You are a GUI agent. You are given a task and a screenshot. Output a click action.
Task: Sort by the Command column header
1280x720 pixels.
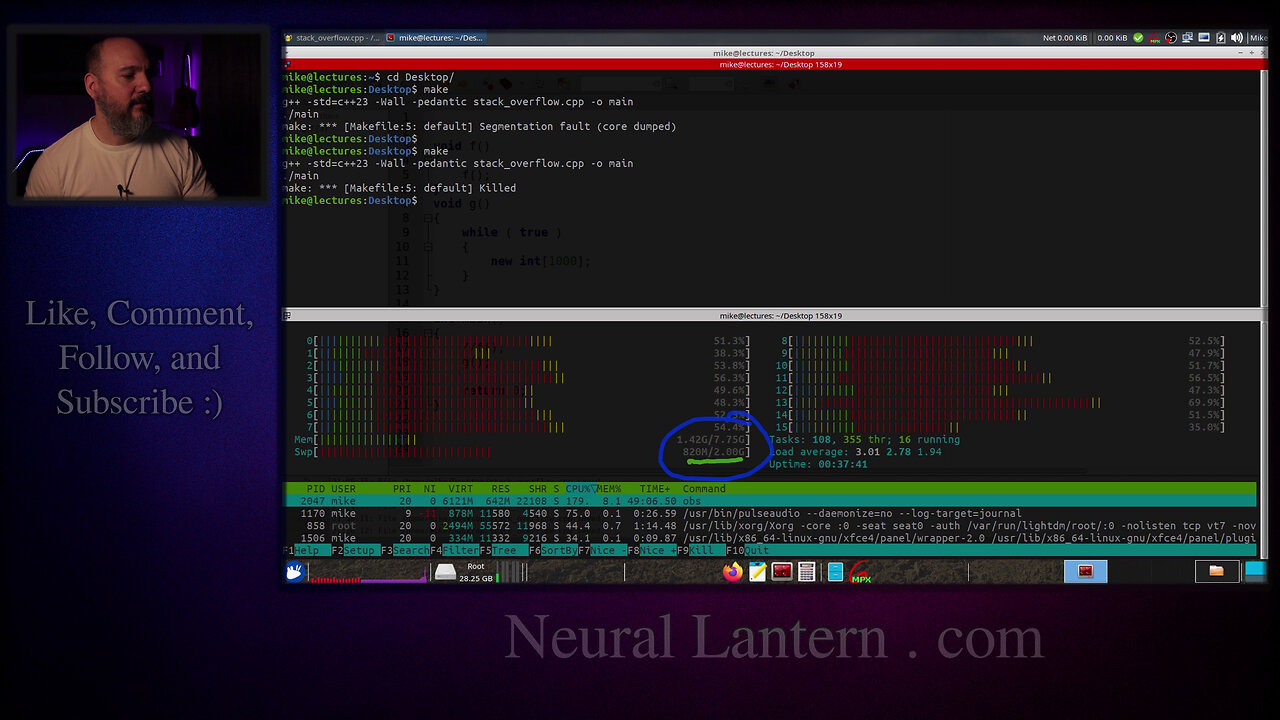pos(704,489)
